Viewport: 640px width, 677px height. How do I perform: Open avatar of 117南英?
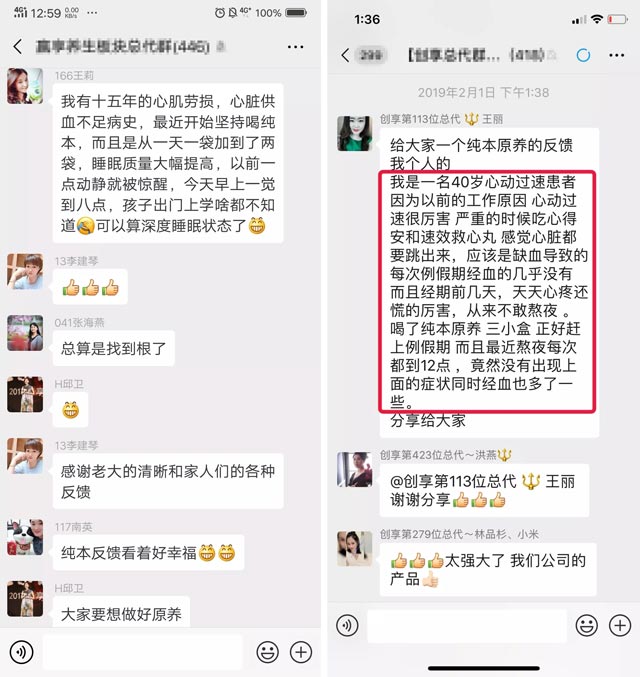(x=25, y=537)
